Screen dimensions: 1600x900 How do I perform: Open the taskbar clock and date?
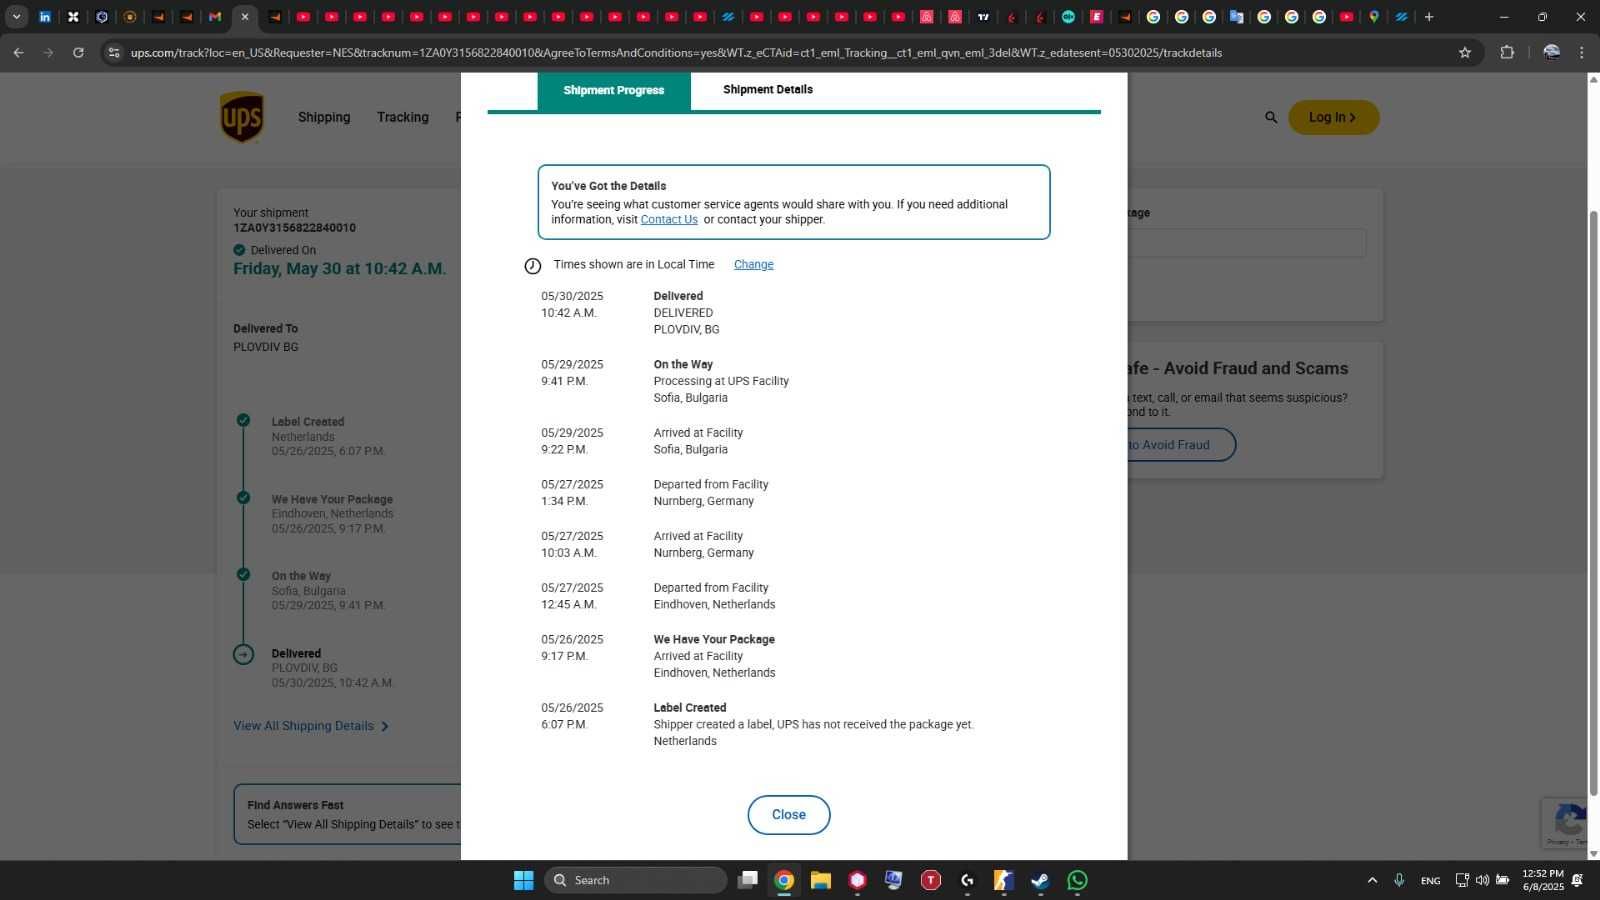tap(1543, 880)
